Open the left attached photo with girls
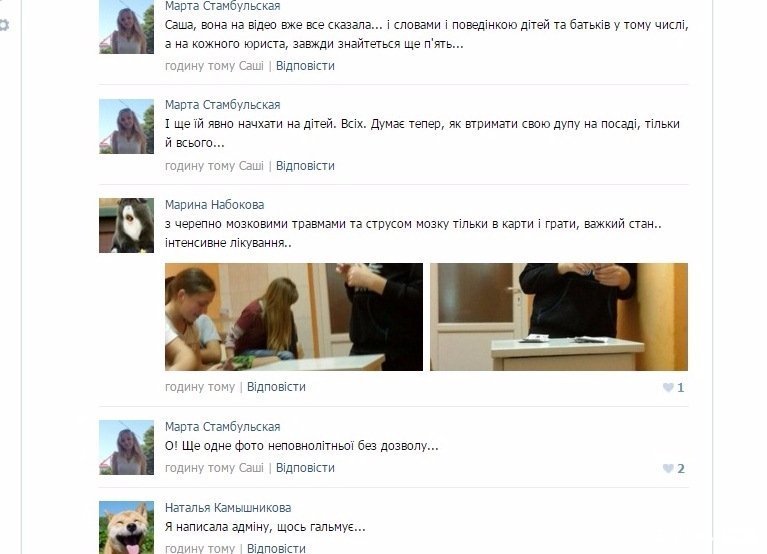 (x=293, y=317)
